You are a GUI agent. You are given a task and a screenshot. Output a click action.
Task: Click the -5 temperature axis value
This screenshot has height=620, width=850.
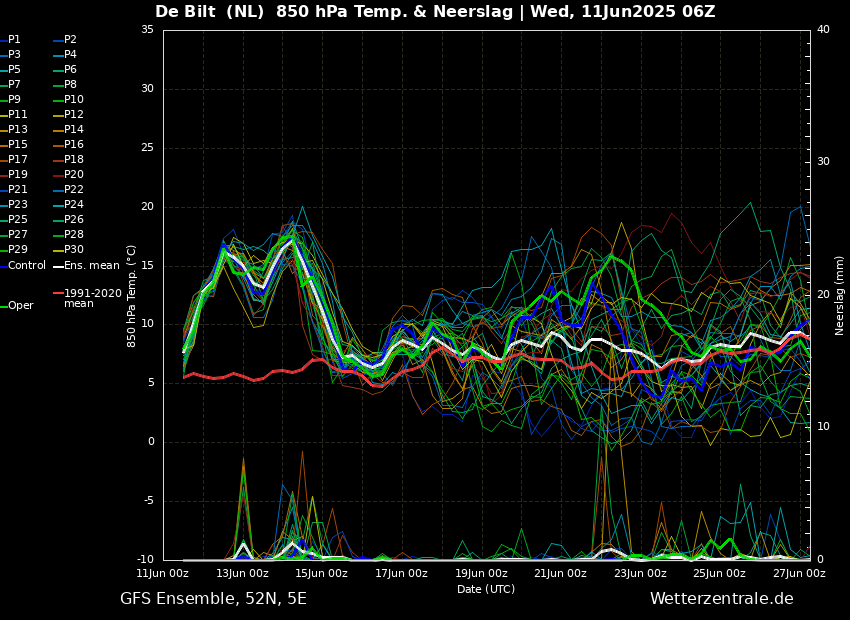[149, 501]
